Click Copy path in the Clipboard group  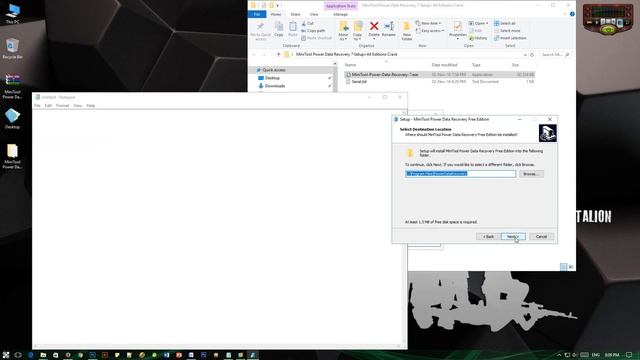(x=313, y=31)
